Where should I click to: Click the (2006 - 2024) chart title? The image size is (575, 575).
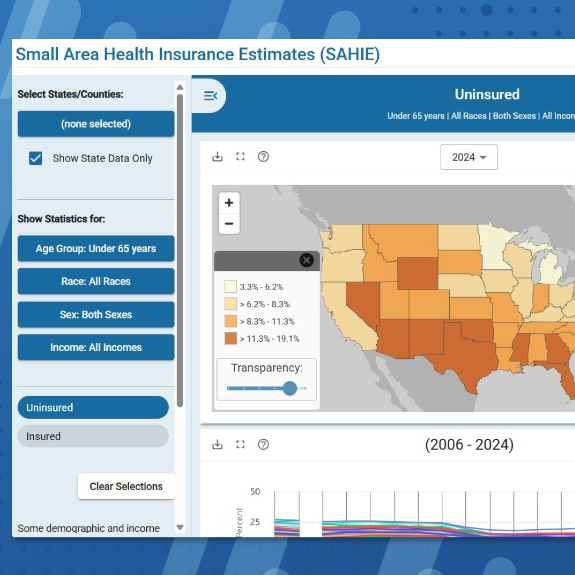[x=469, y=444]
